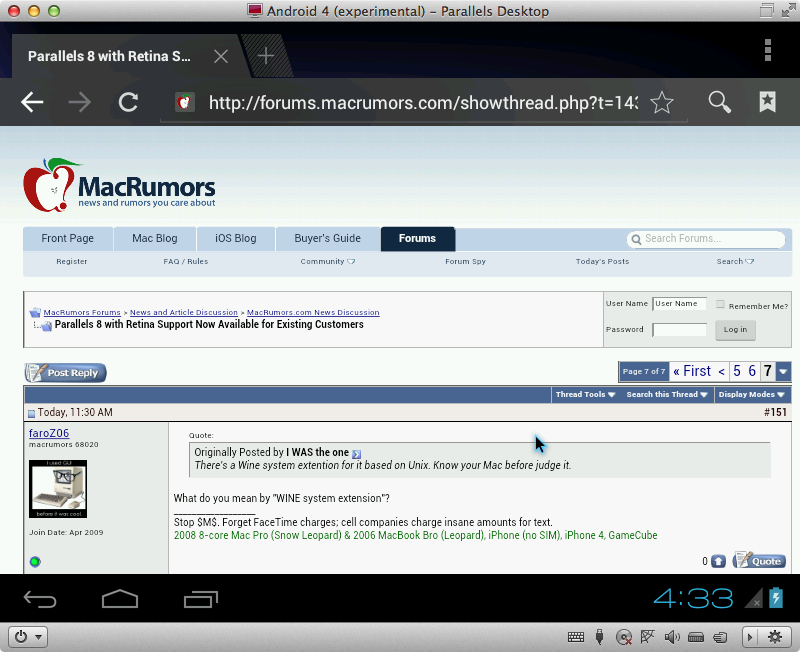This screenshot has width=800, height=652.
Task: Open the Buyer's Guide tab
Action: coord(328,238)
